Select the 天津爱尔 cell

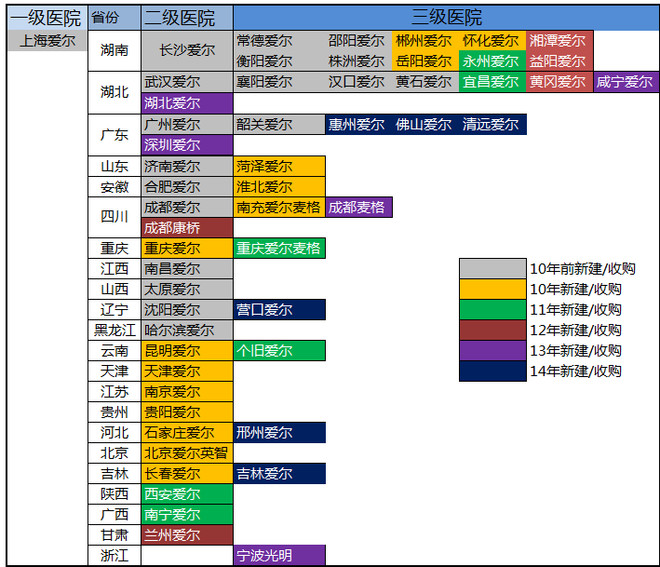coord(187,371)
